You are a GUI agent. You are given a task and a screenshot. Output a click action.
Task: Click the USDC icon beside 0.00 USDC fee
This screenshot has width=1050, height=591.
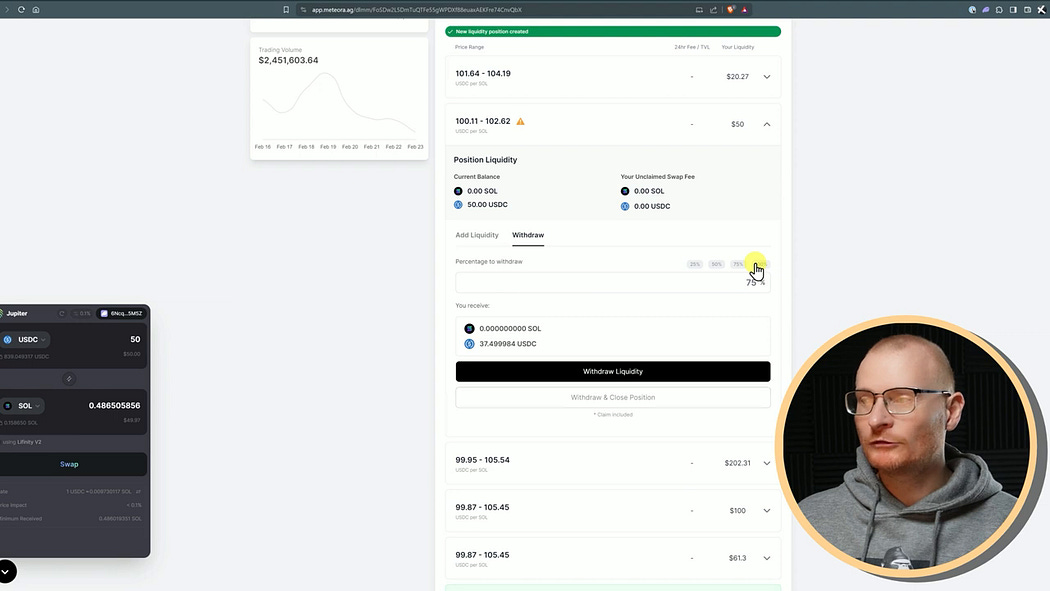625,206
